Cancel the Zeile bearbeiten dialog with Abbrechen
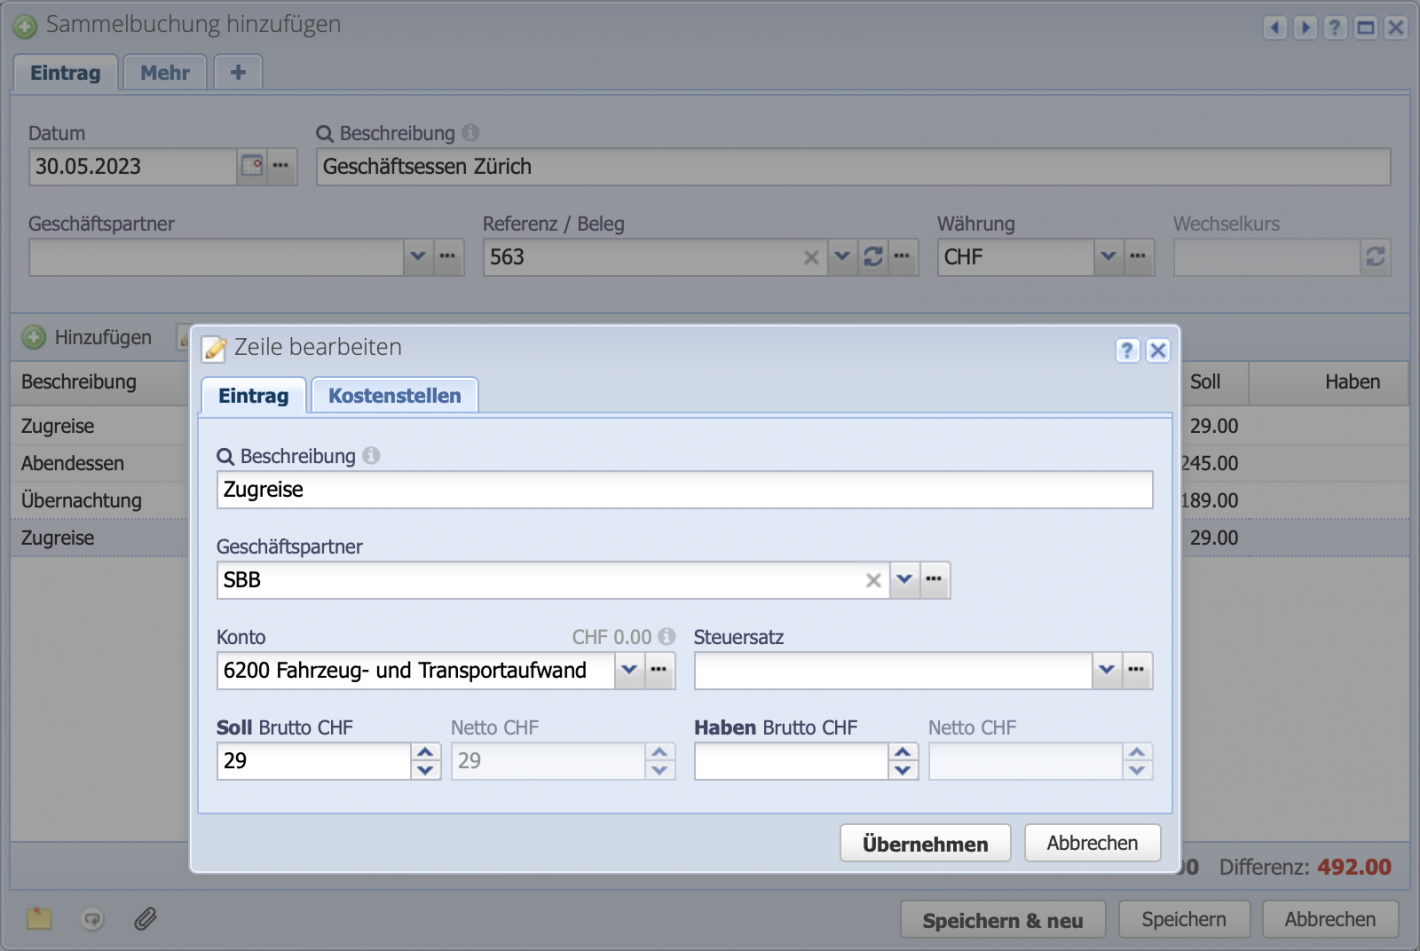The height and width of the screenshot is (951, 1420). click(1091, 843)
